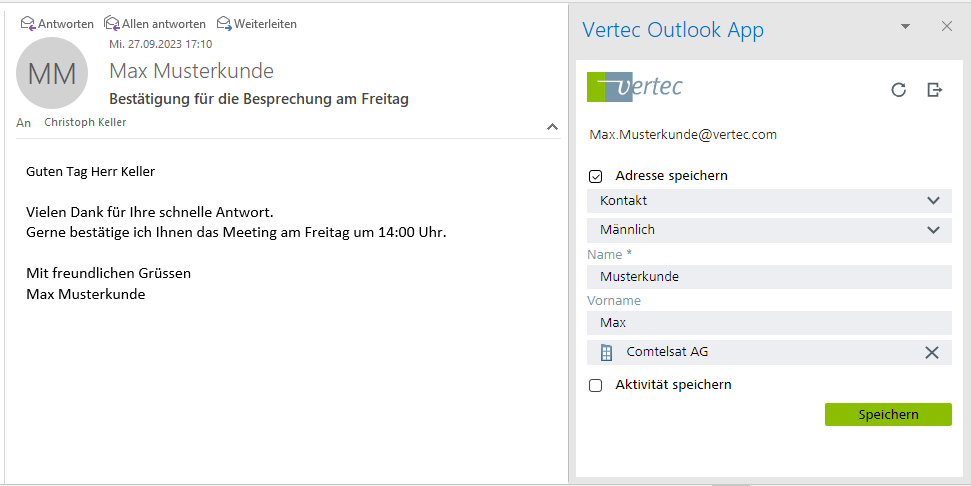Viewport: 971px width, 486px height.
Task: Collapse the email header details
Action: [552, 127]
